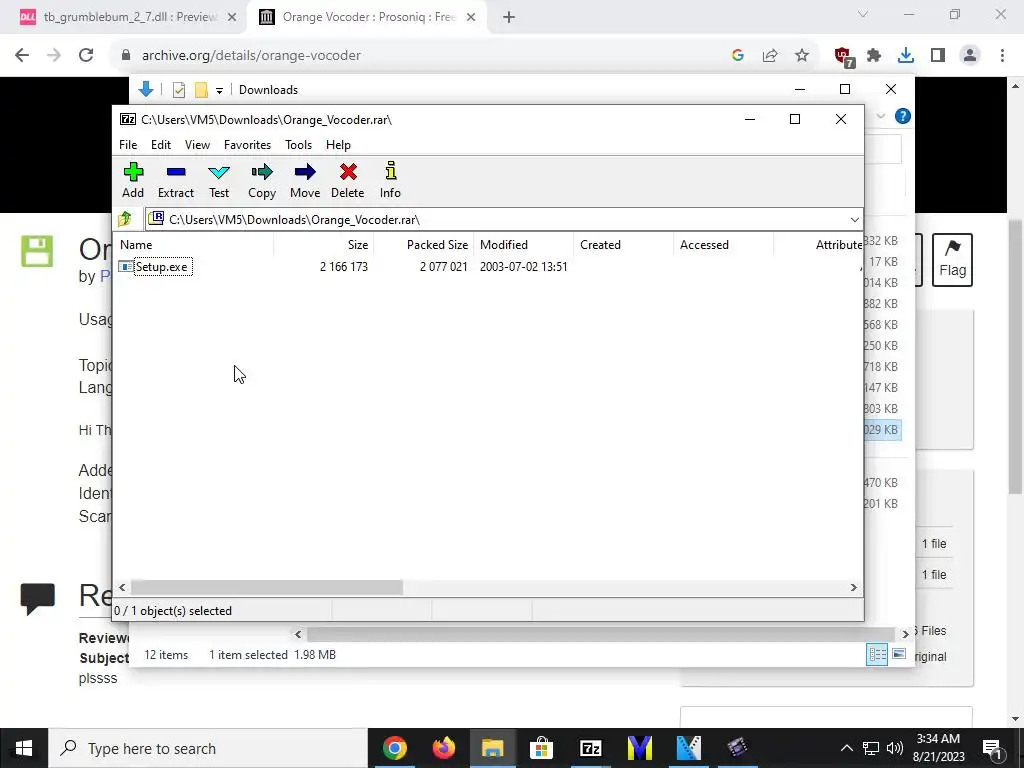The width and height of the screenshot is (1024, 768).
Task: Open the Chrome downloads icon
Action: coord(906,56)
